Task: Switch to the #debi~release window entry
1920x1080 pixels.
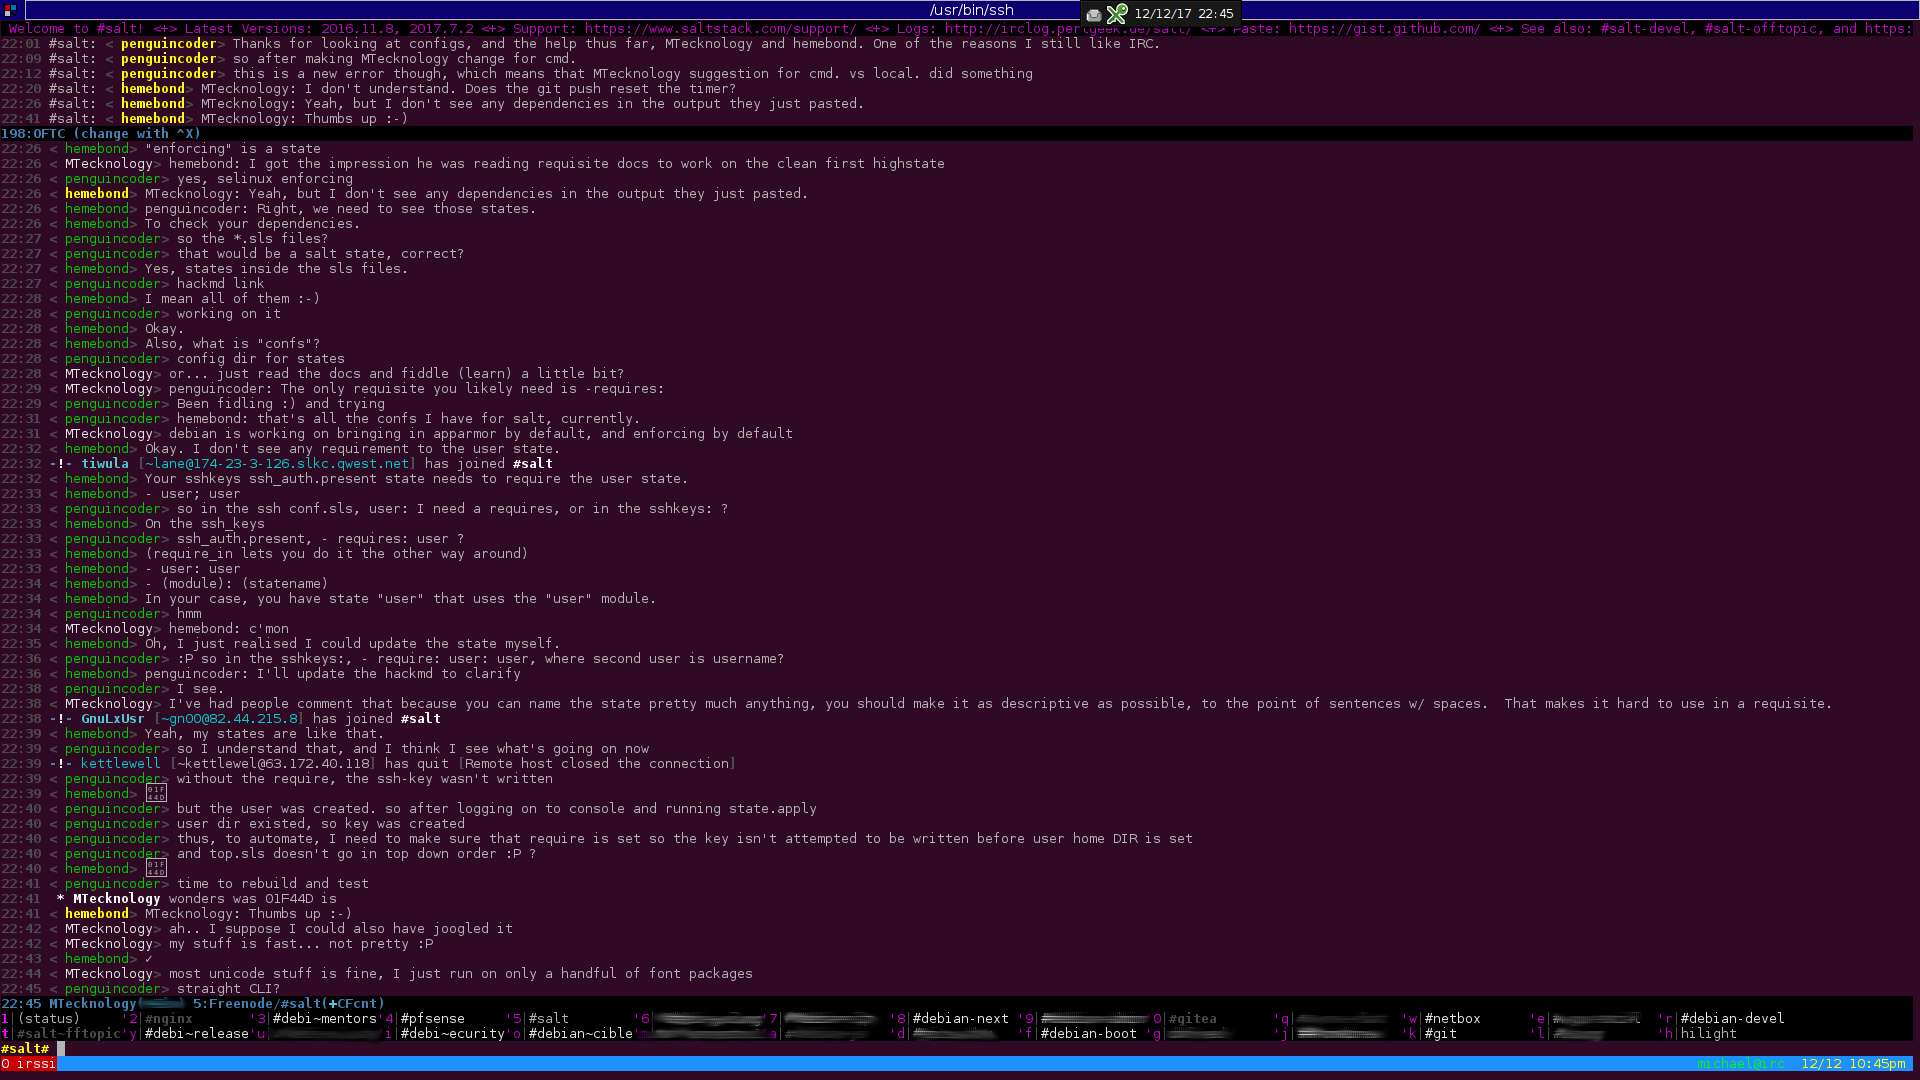Action: [x=197, y=1034]
